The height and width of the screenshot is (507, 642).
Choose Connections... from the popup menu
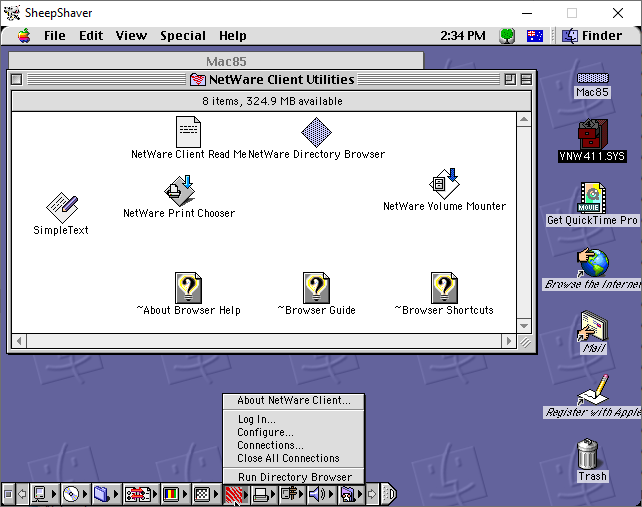tap(294, 445)
